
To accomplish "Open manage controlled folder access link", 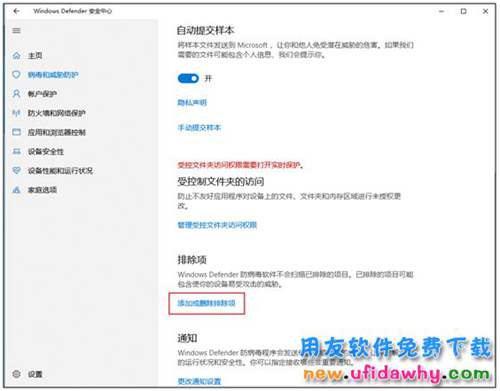I will (217, 225).
